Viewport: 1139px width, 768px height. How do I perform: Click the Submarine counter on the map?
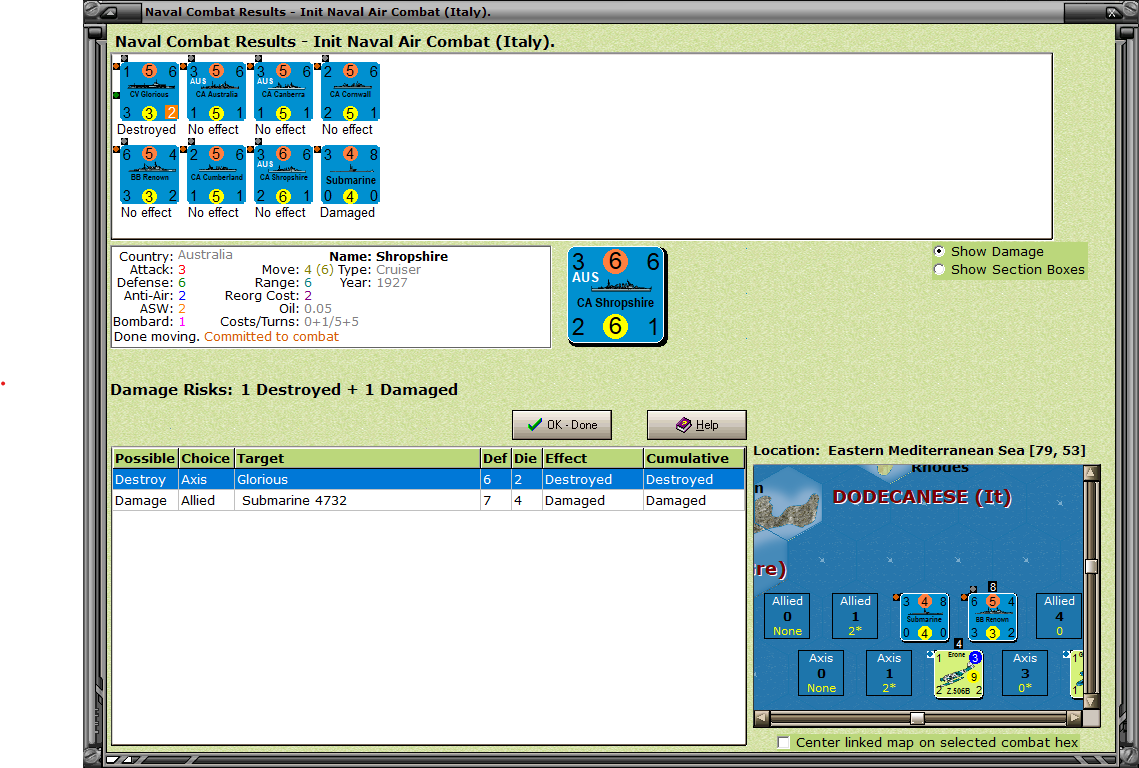(924, 618)
